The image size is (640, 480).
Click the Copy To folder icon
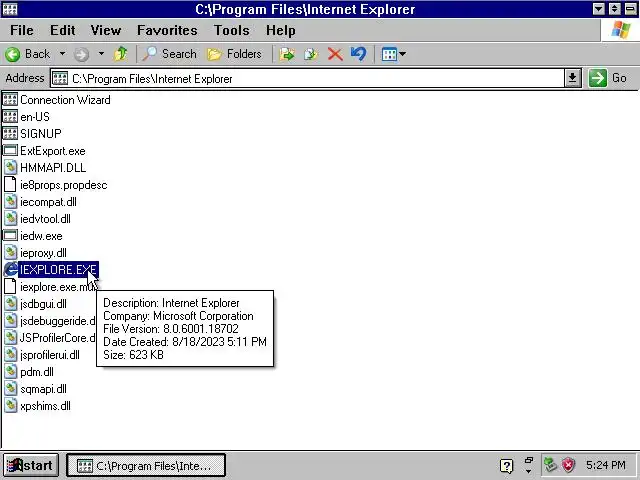pos(311,54)
